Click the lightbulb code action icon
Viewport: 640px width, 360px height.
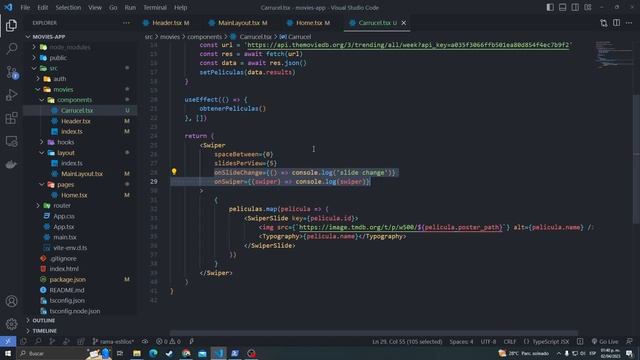[174, 172]
